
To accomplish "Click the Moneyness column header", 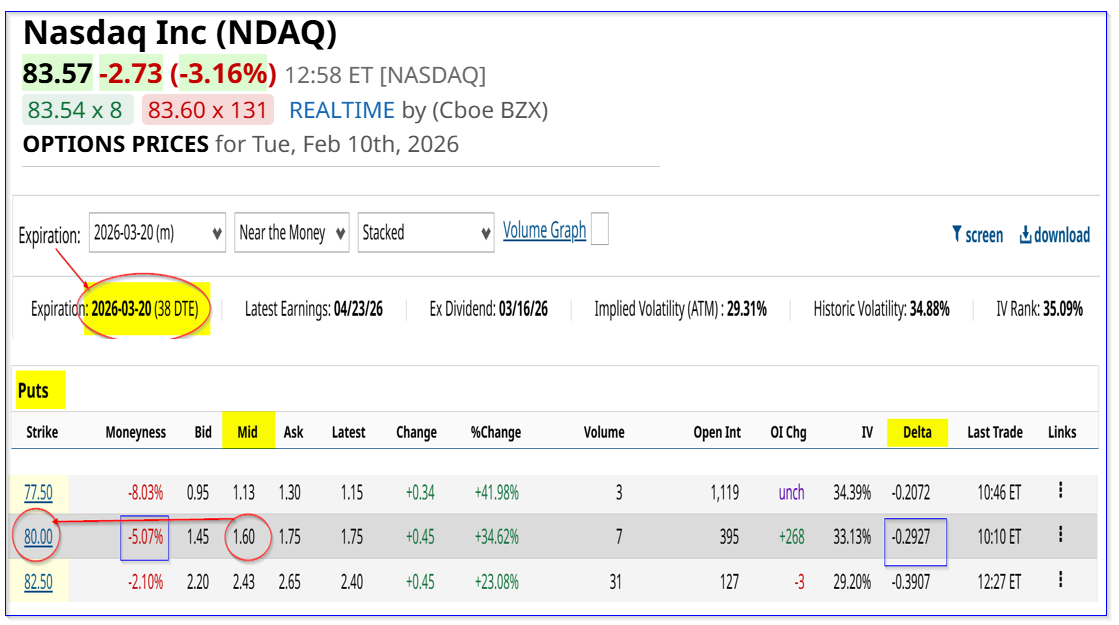I will tap(136, 432).
